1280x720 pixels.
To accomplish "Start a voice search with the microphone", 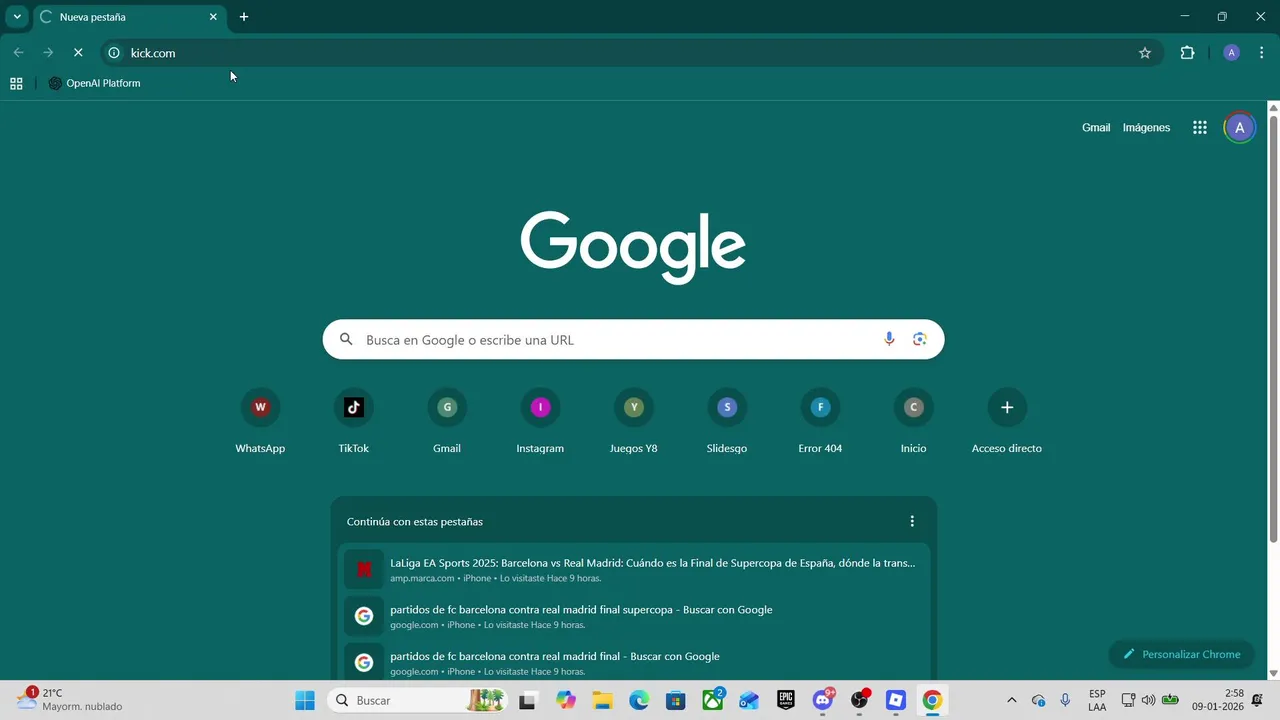I will click(x=889, y=339).
